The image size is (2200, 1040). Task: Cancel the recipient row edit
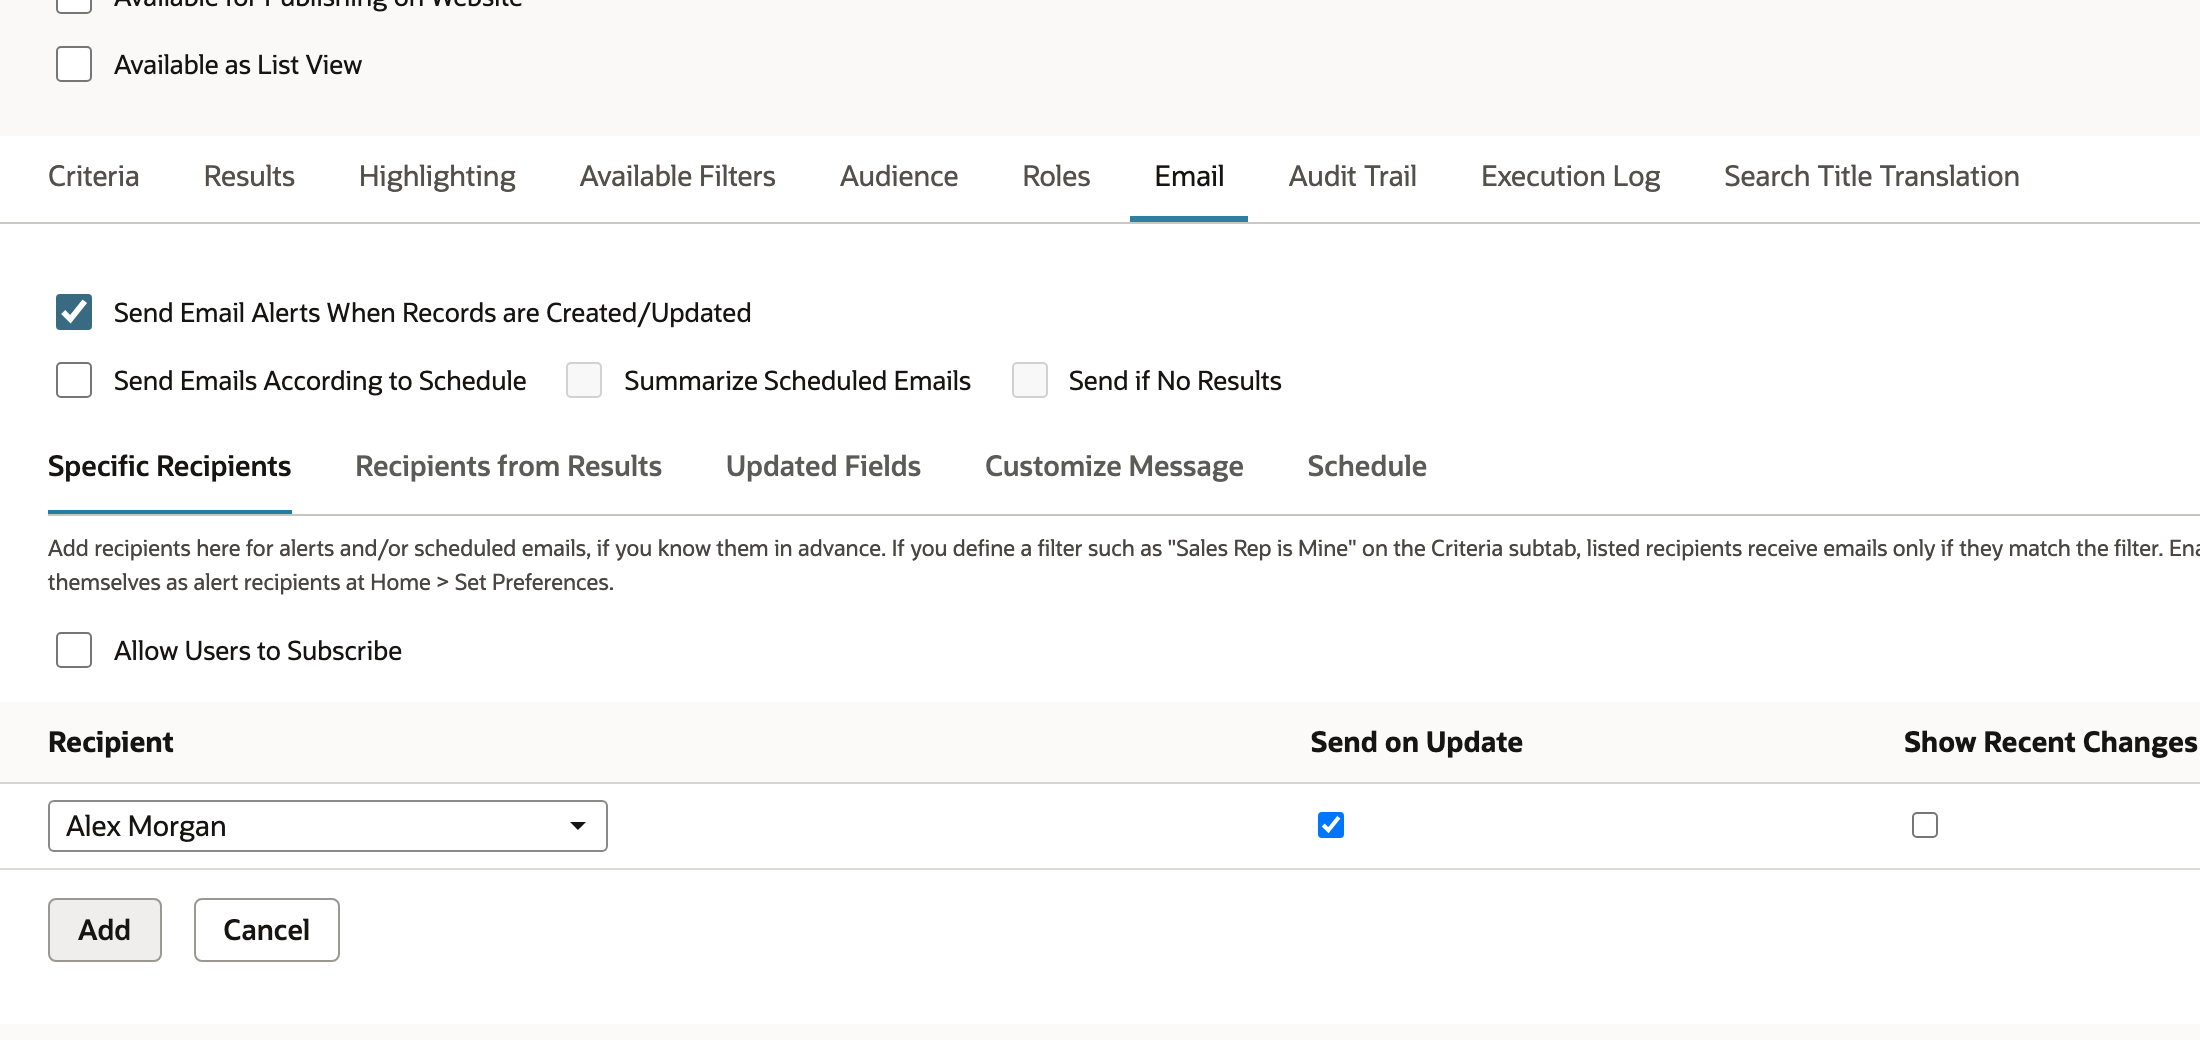[x=267, y=930]
